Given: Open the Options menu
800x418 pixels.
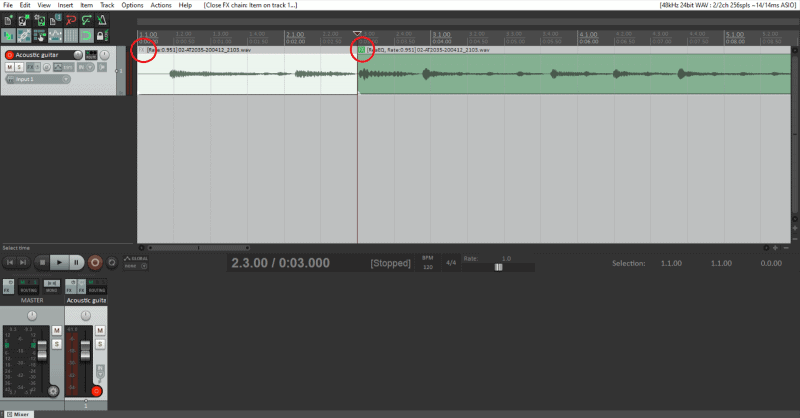Looking at the screenshot, I should point(132,5).
